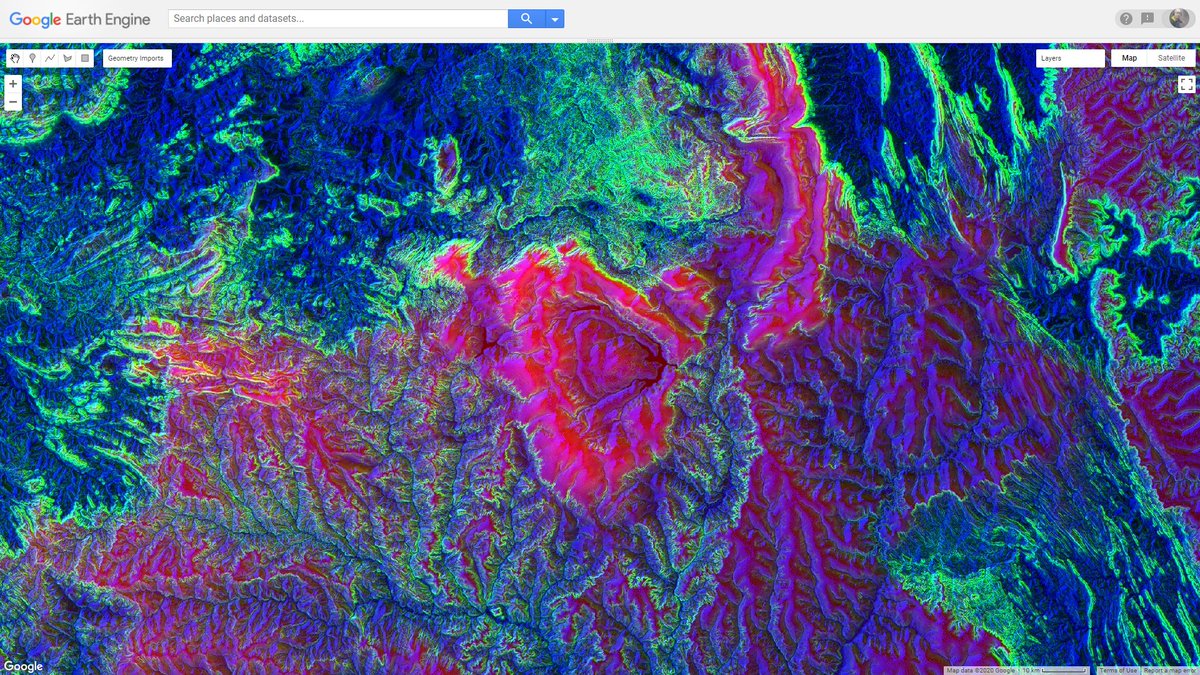
Task: Open the Geometry Imports panel
Action: 135,58
